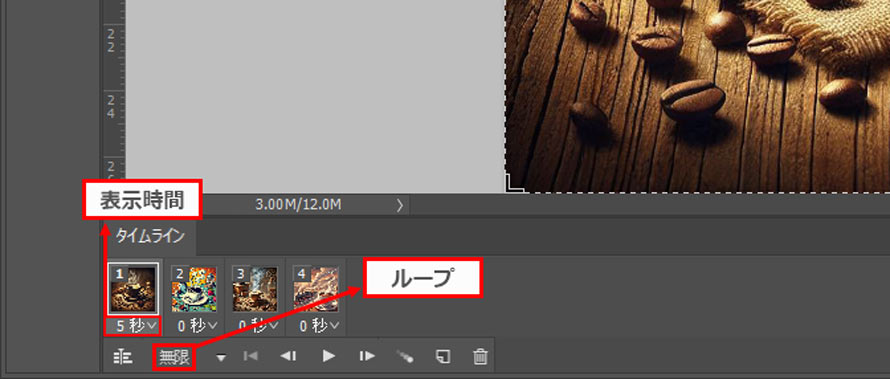890x379 pixels.
Task: Convert to video timeline icon
Action: tap(123, 357)
